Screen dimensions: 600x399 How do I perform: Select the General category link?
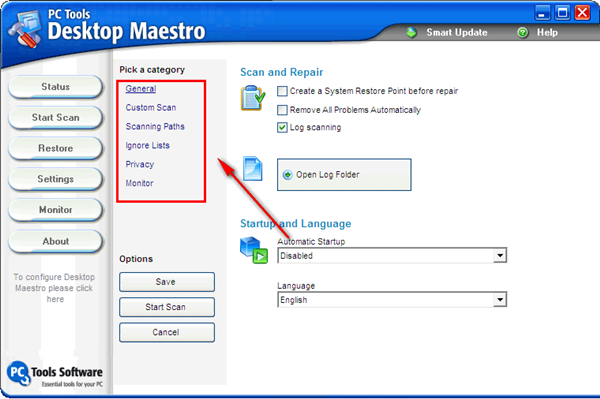pyautogui.click(x=141, y=89)
